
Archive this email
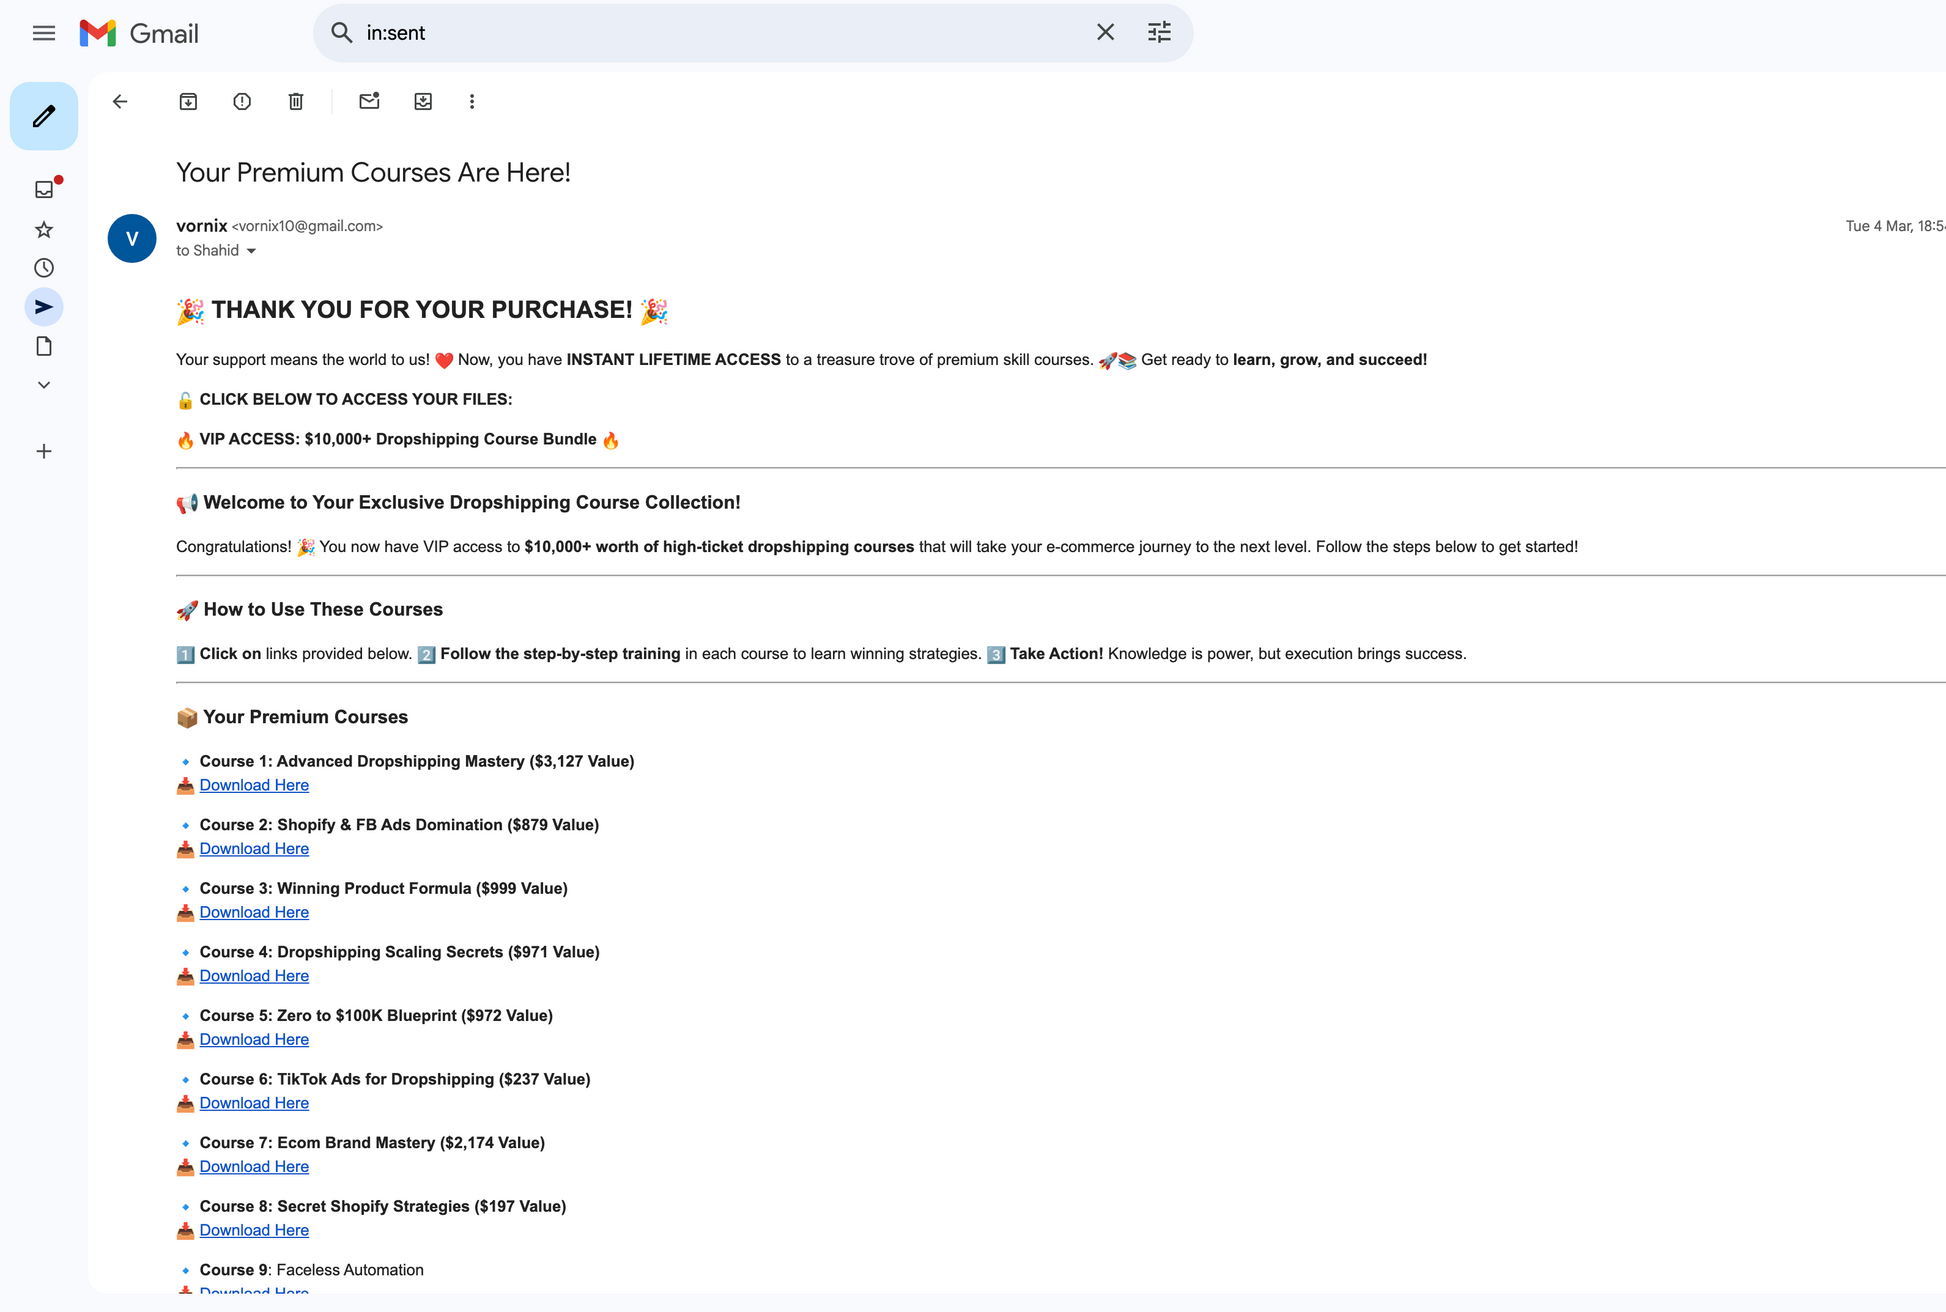[x=188, y=101]
